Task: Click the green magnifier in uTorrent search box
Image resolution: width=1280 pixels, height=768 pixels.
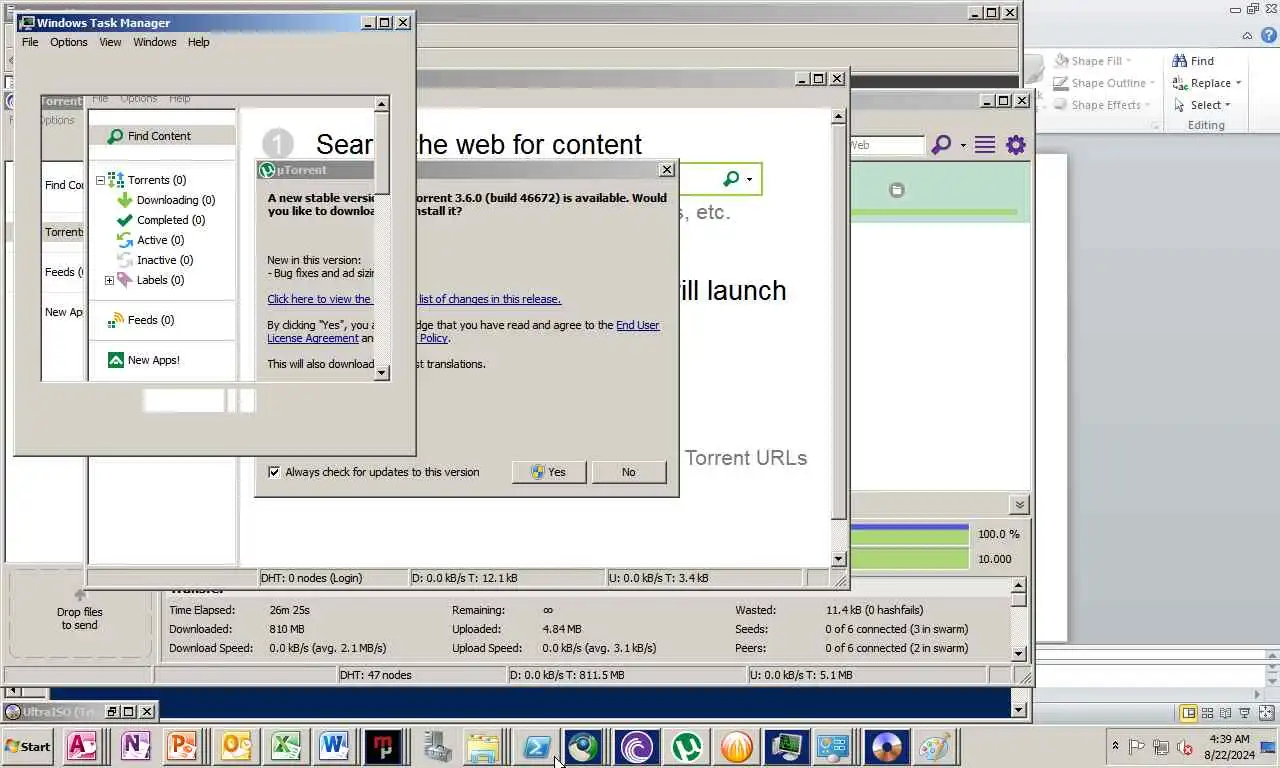Action: pyautogui.click(x=731, y=179)
